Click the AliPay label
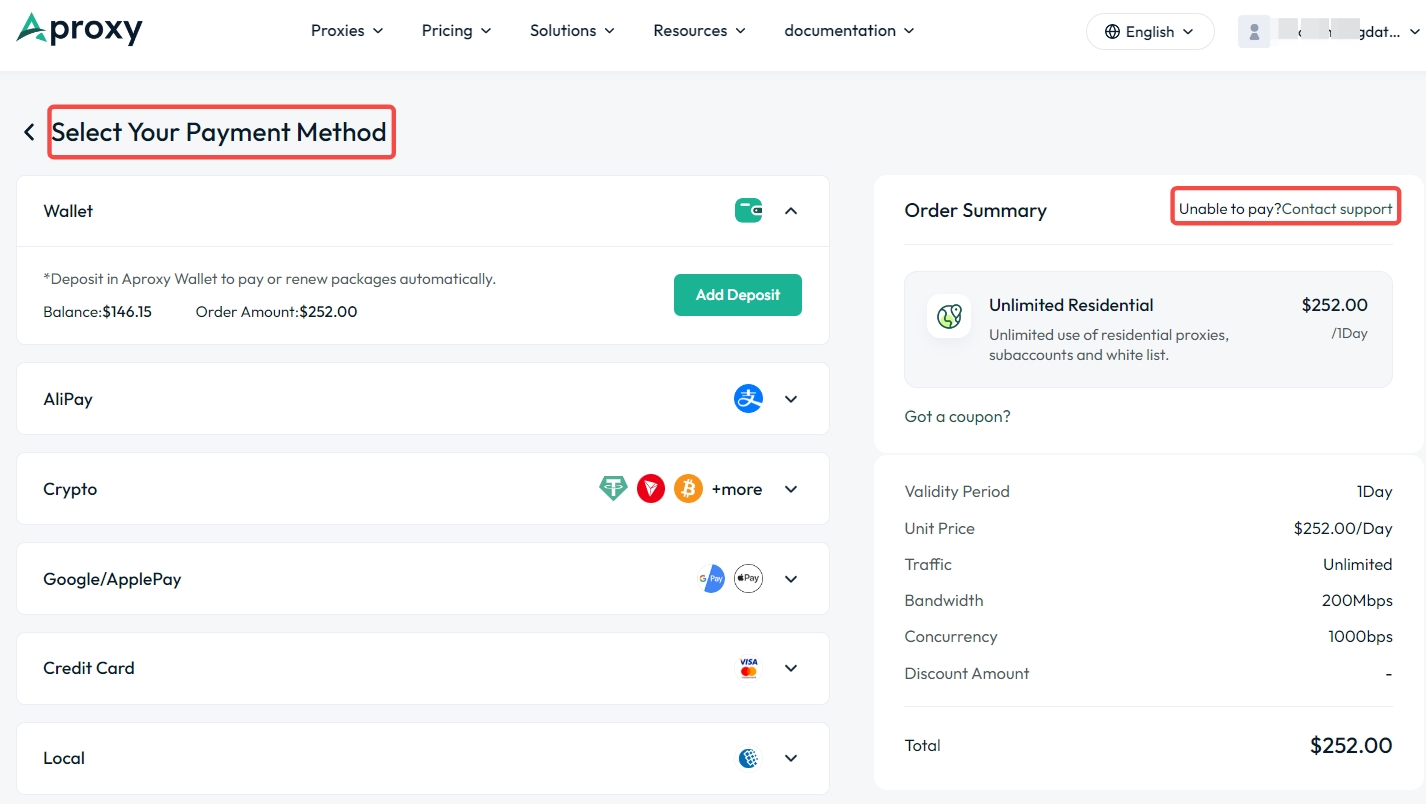1426x804 pixels. coord(68,399)
